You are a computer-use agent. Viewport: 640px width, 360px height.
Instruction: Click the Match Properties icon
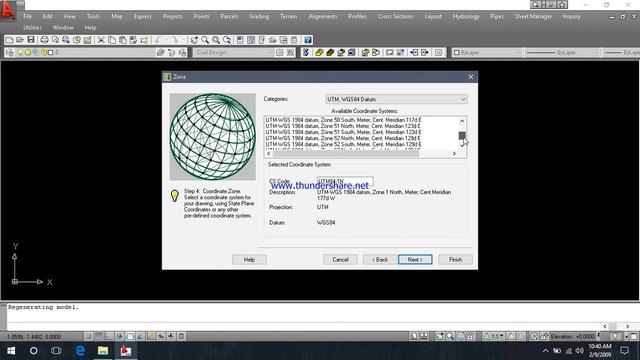point(133,40)
